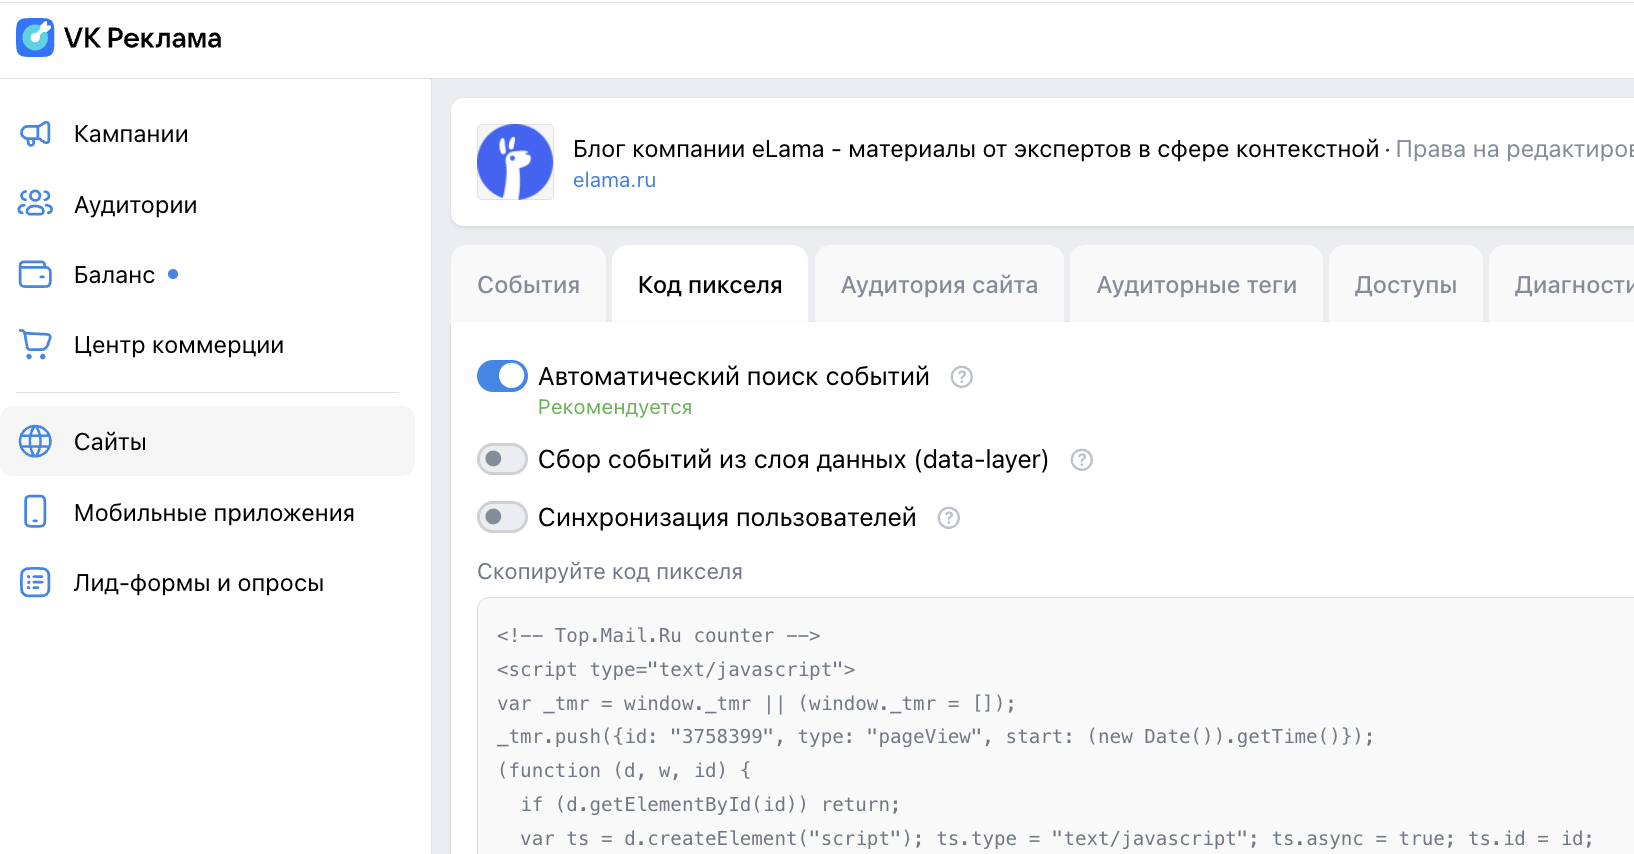Click the Мобильные приложения phone icon

pyautogui.click(x=35, y=512)
